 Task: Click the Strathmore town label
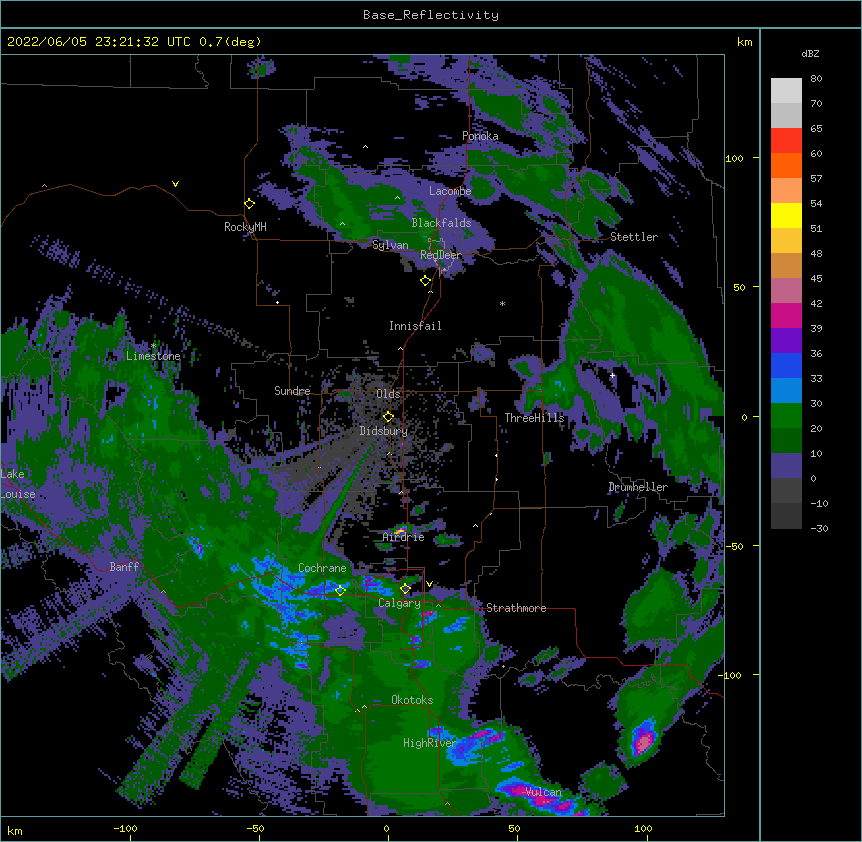pos(516,608)
